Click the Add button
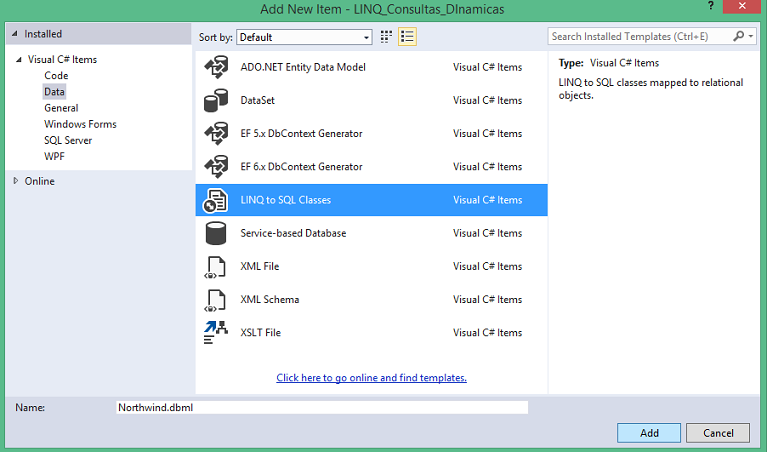This screenshot has height=452, width=767. (x=649, y=433)
